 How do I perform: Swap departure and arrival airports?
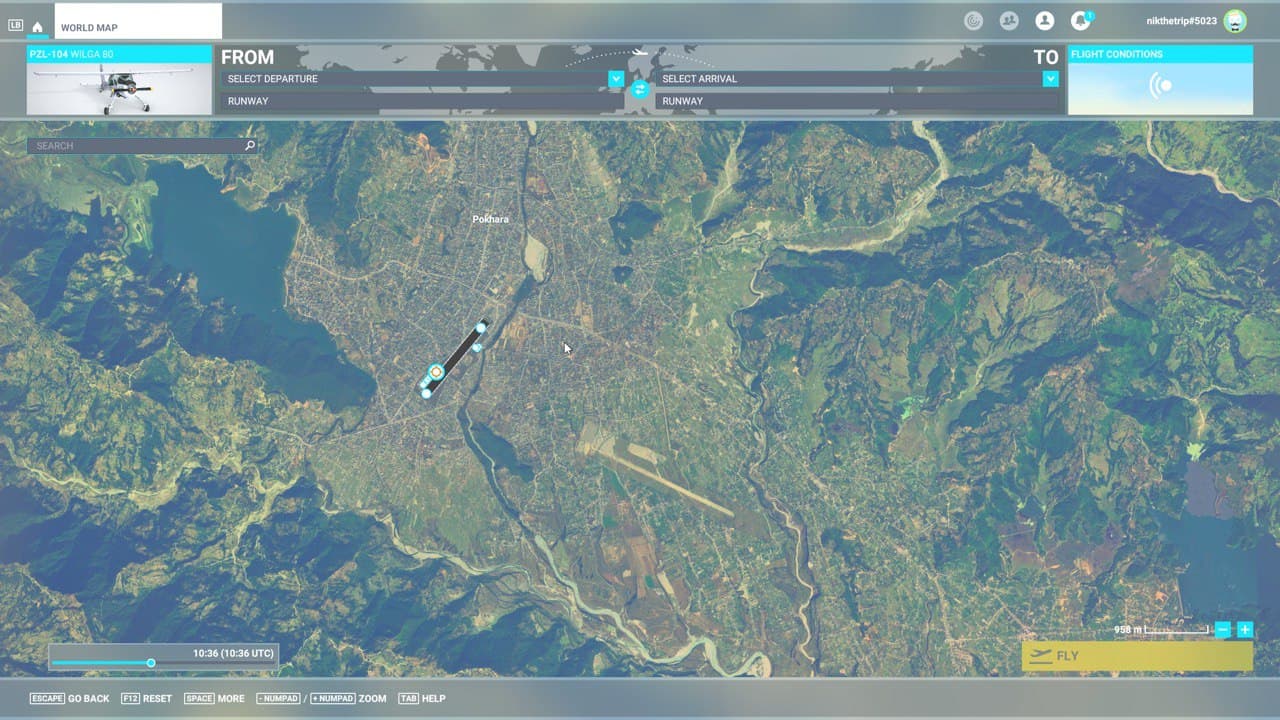(640, 90)
